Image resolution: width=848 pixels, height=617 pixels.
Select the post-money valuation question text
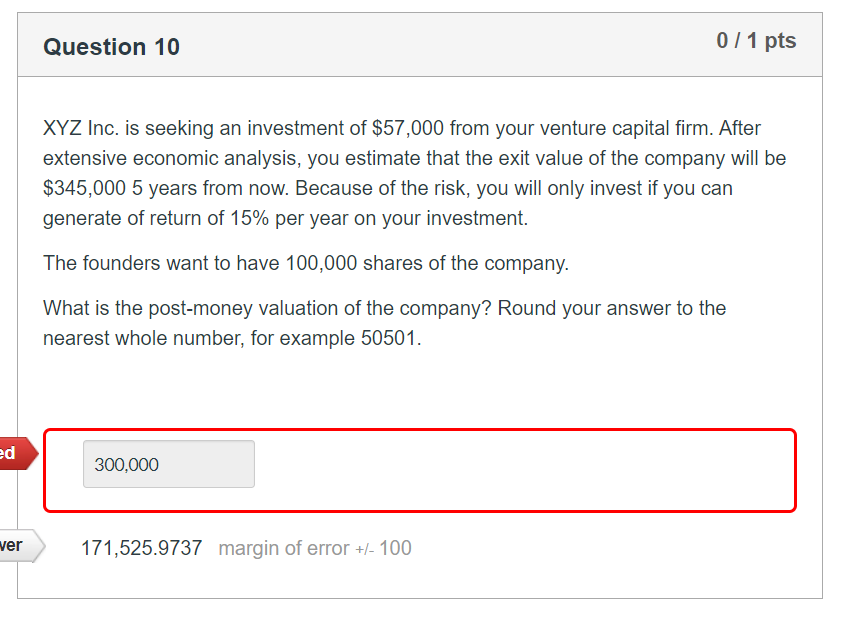384,322
